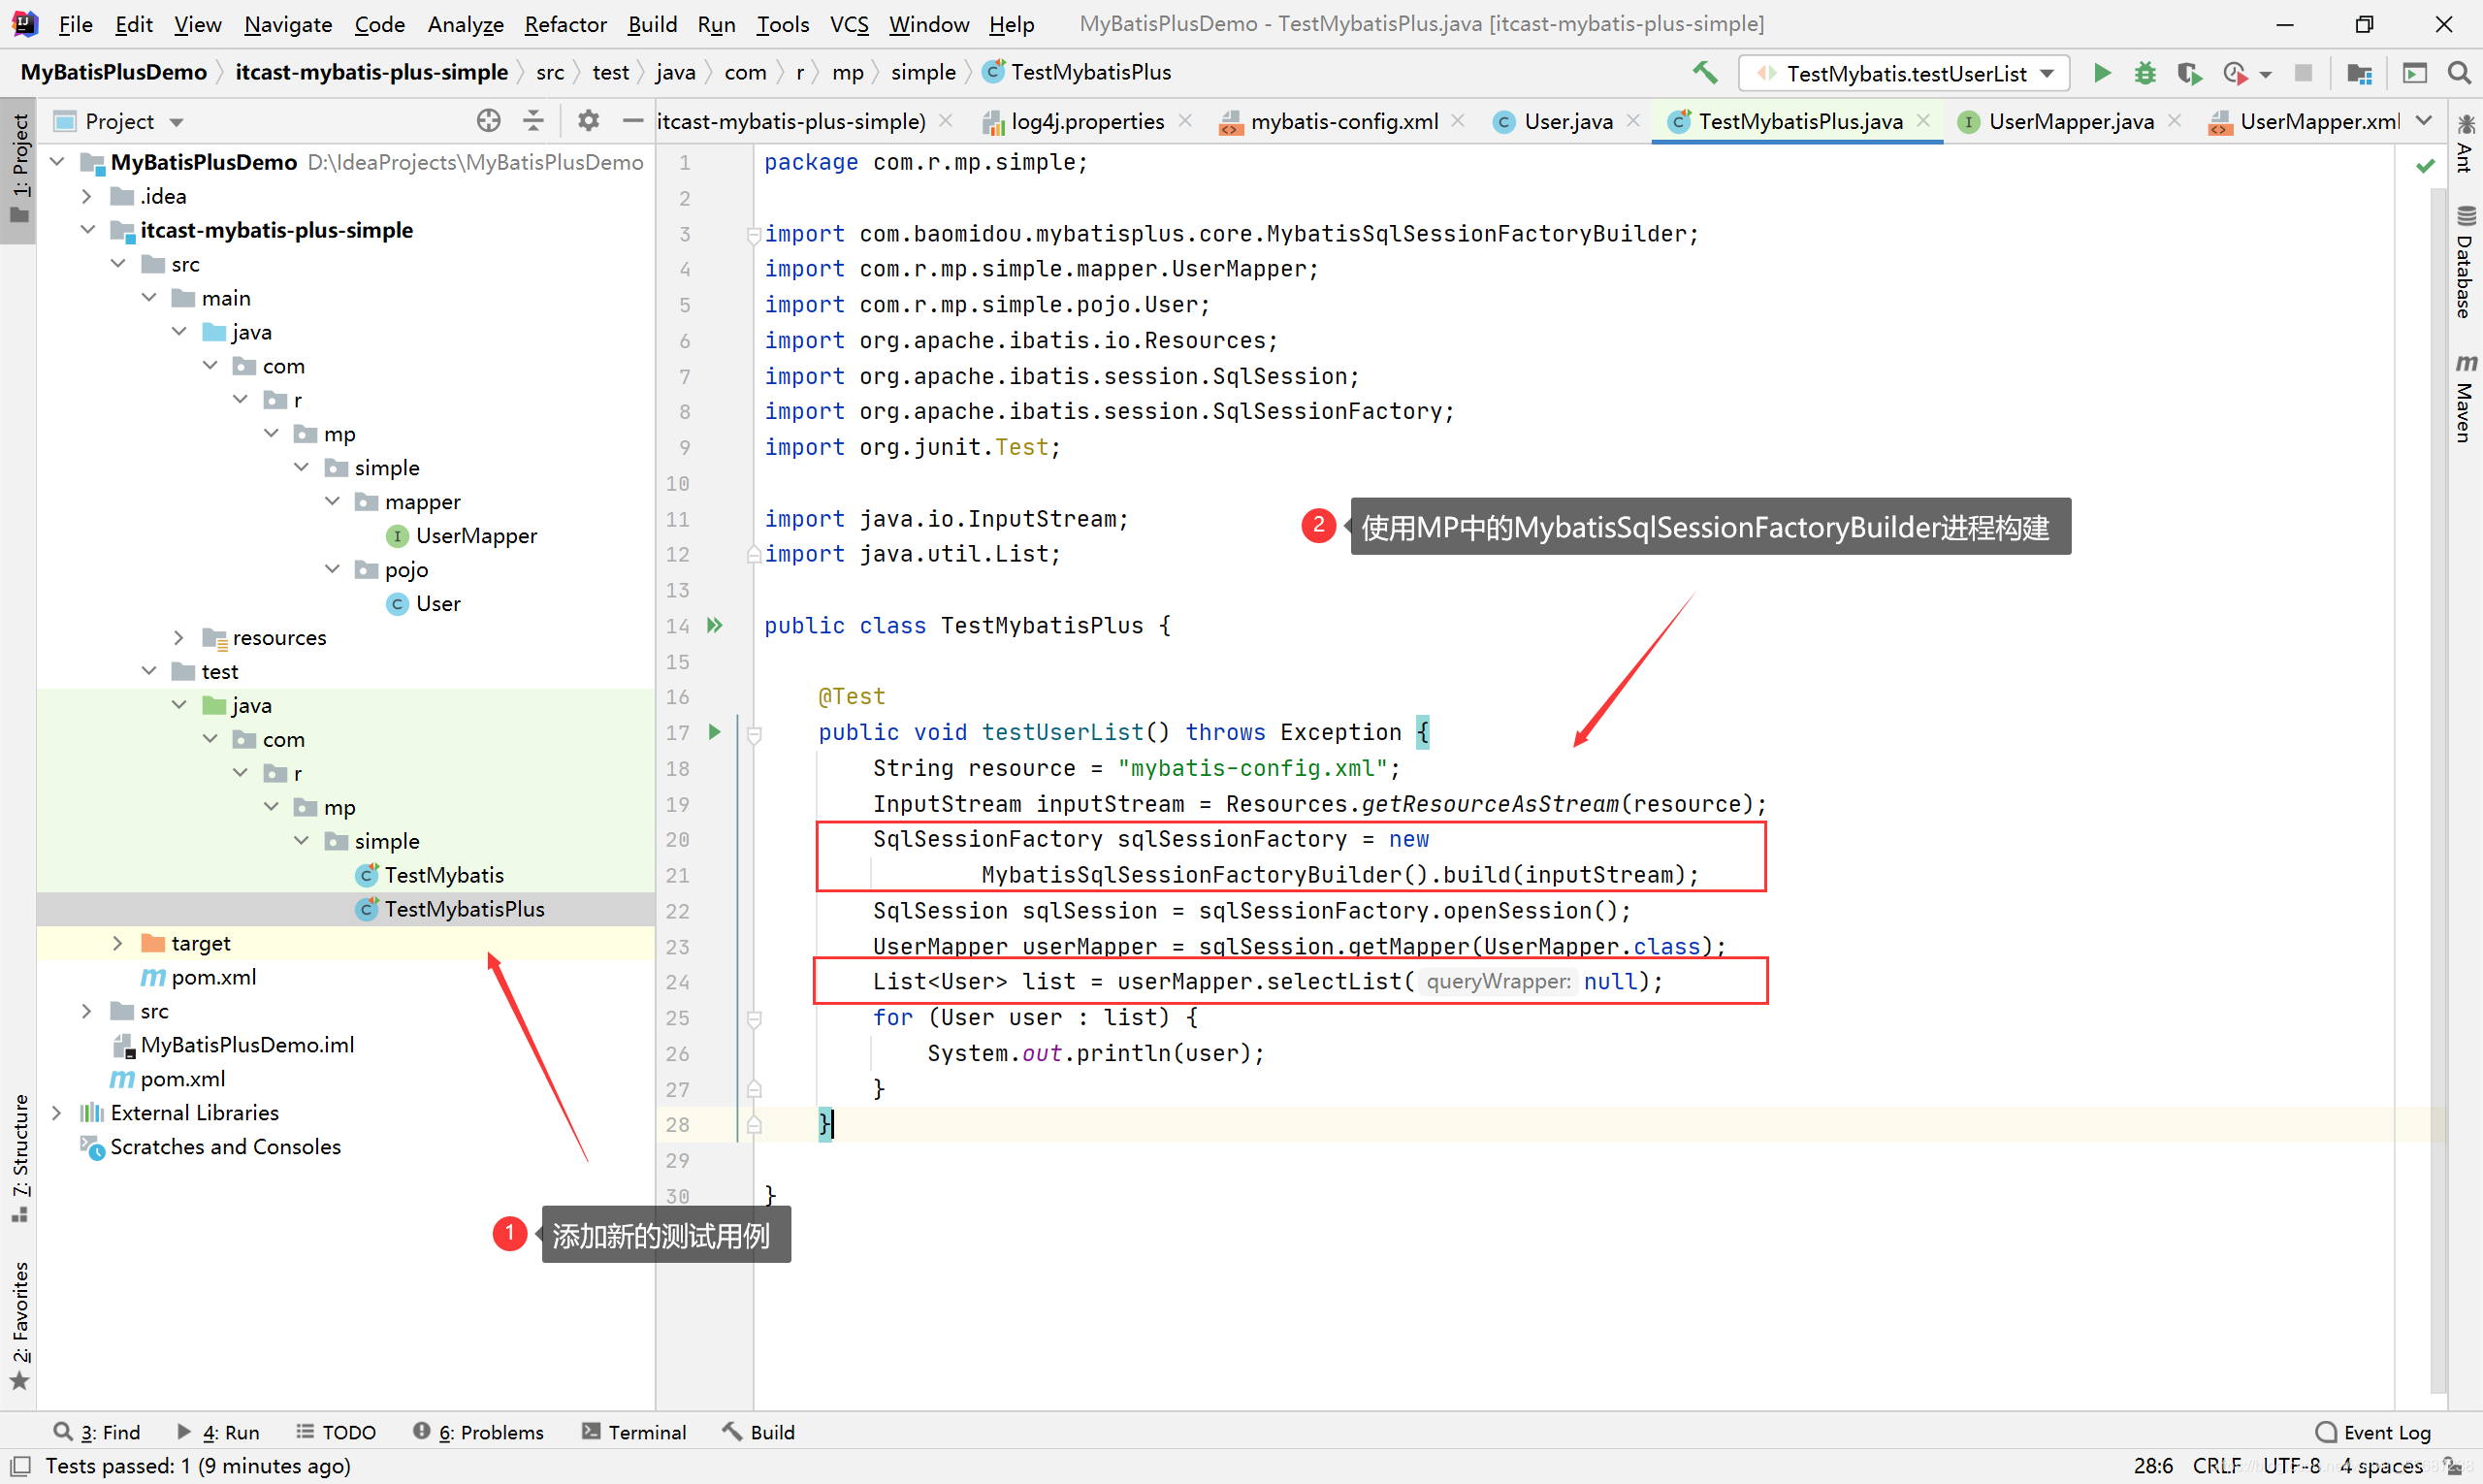Close the log4j.properties tab
The image size is (2483, 1484).
click(1185, 121)
